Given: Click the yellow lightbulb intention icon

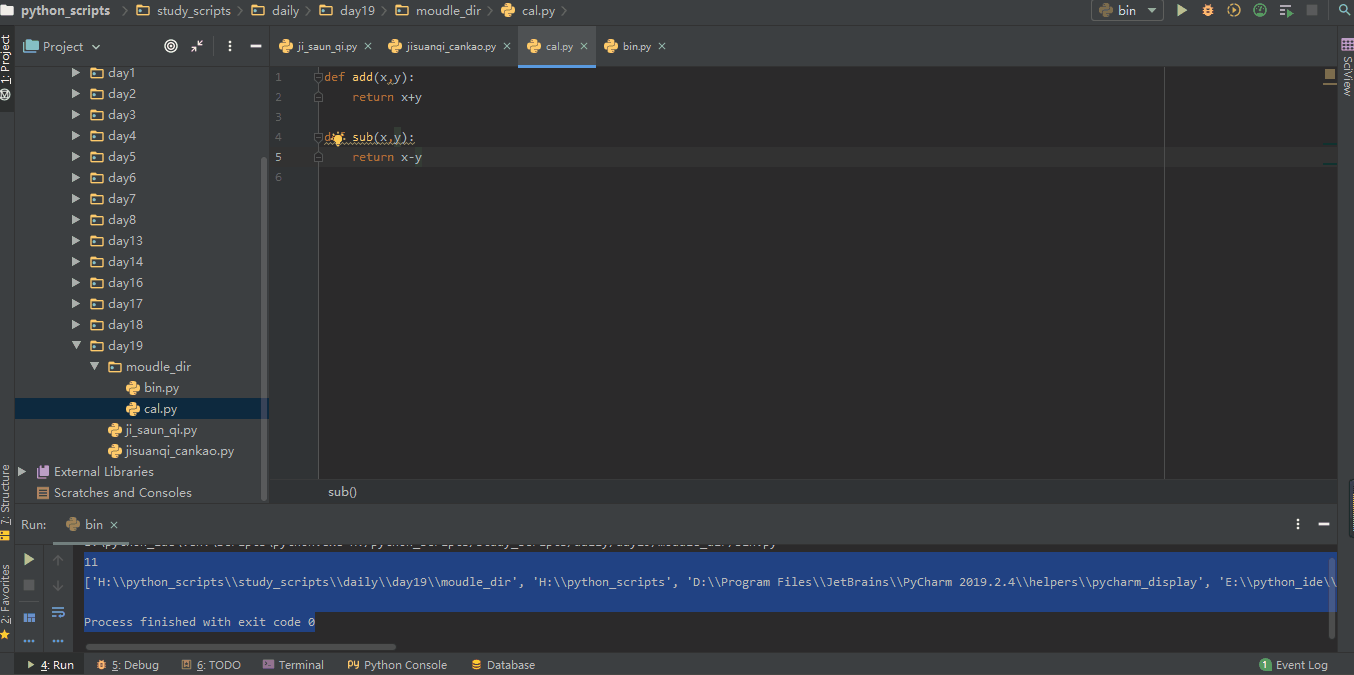Looking at the screenshot, I should [337, 138].
